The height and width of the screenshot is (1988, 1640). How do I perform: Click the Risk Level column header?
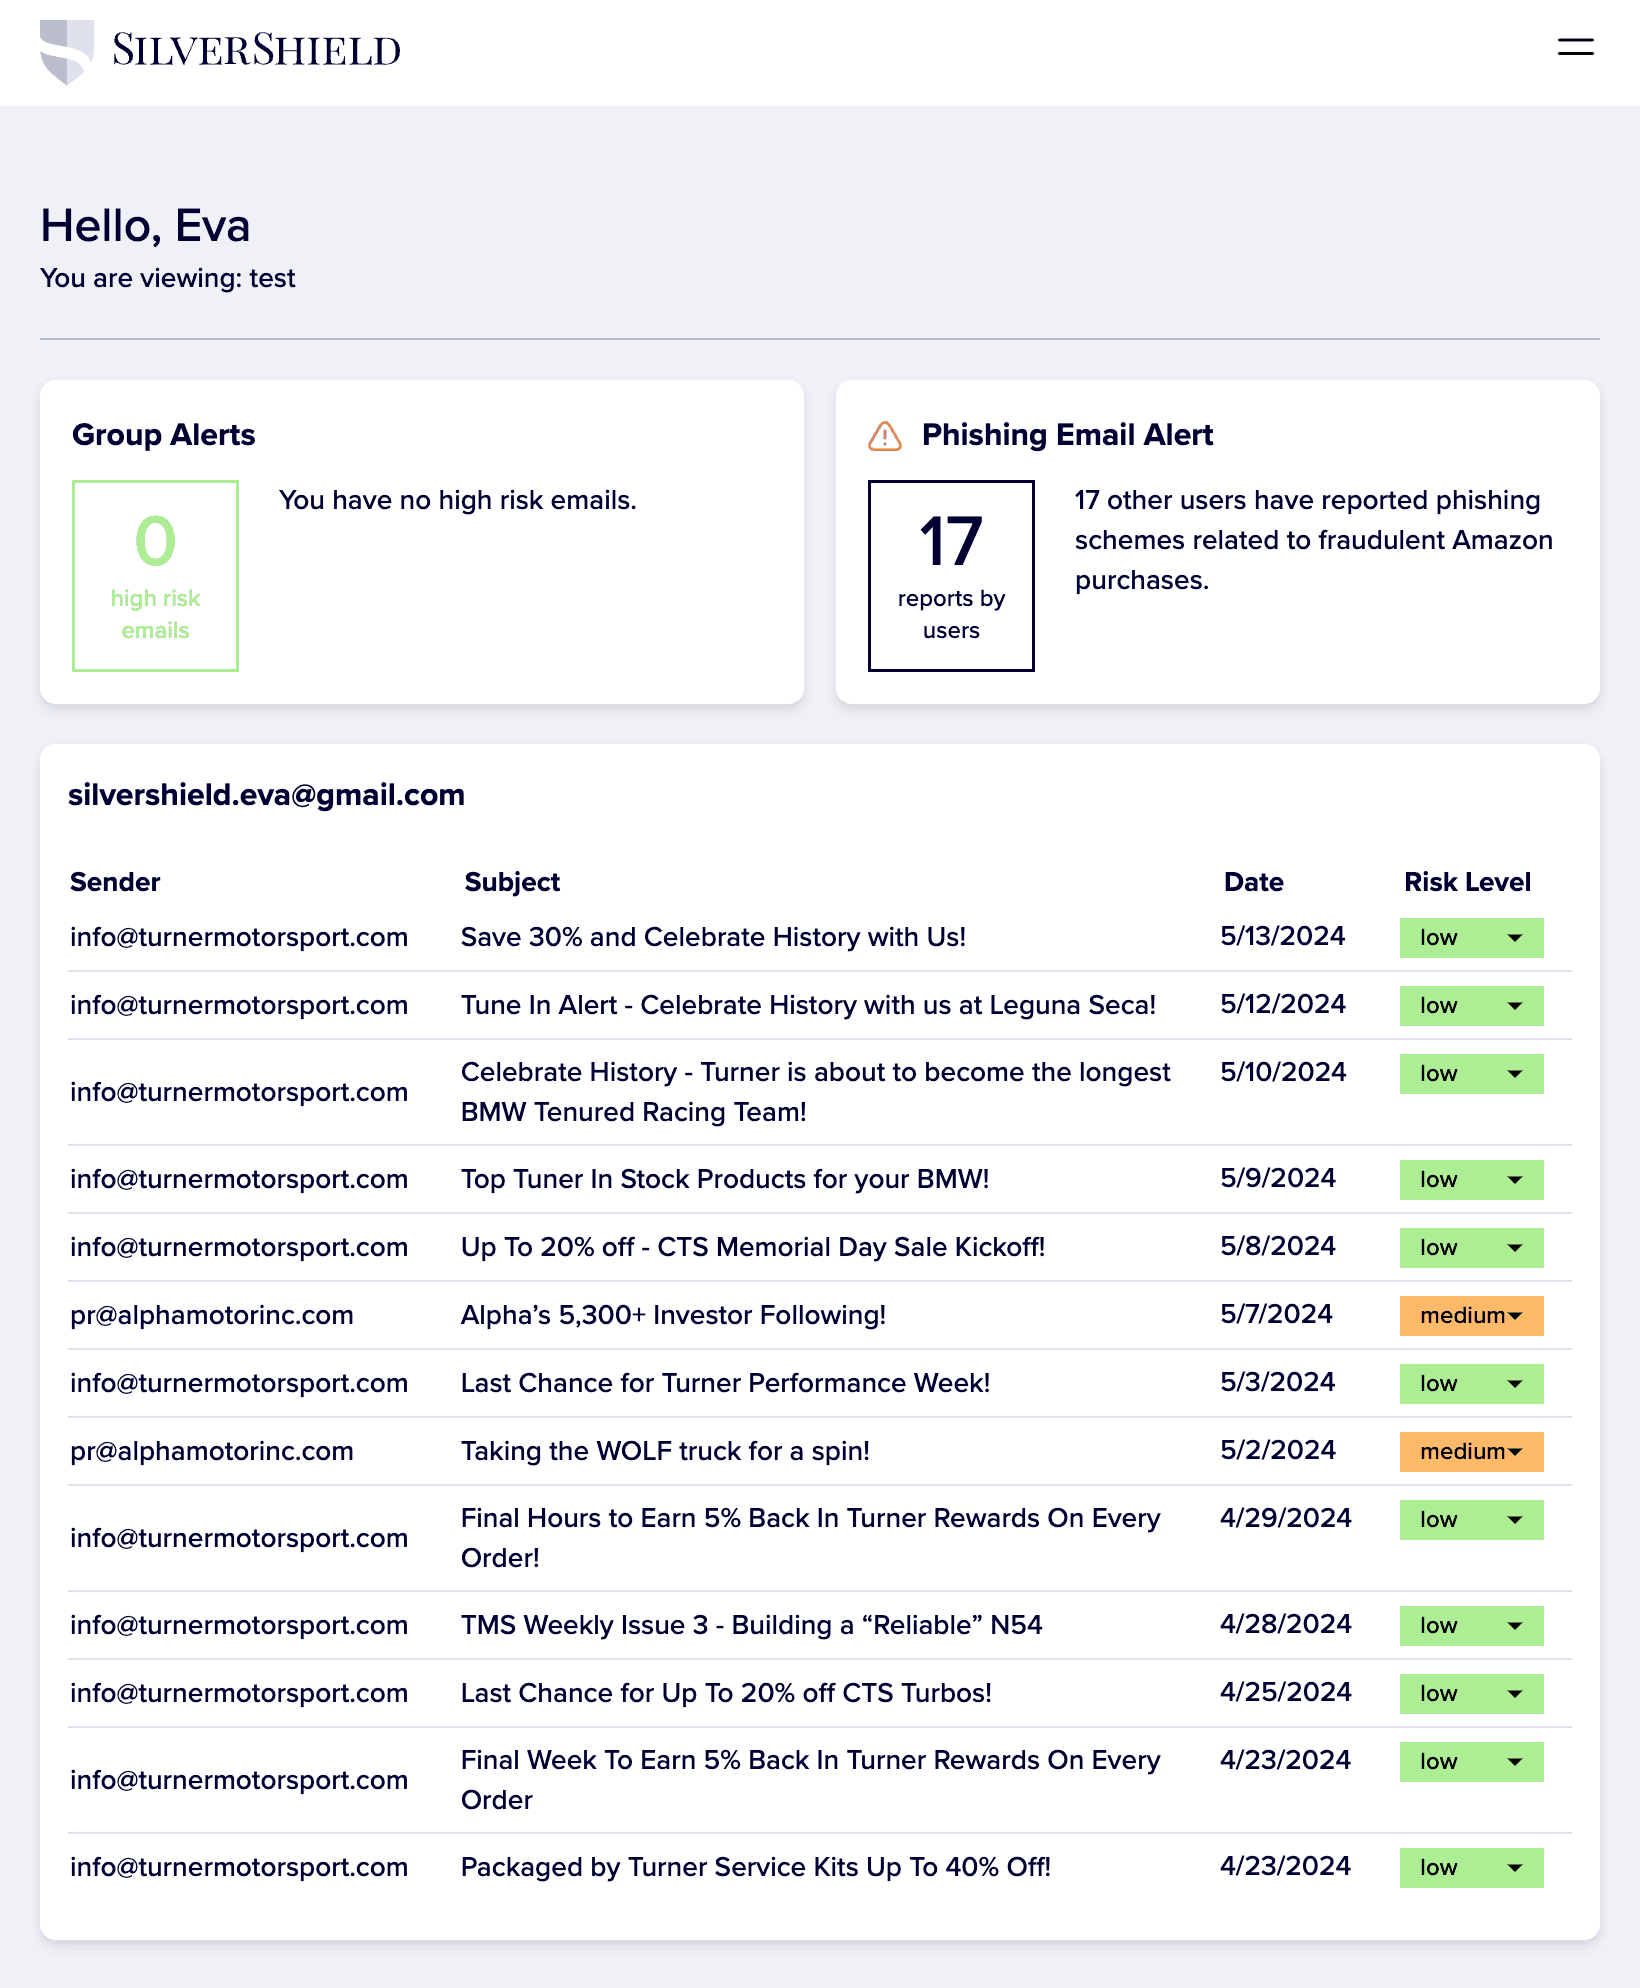(x=1467, y=882)
